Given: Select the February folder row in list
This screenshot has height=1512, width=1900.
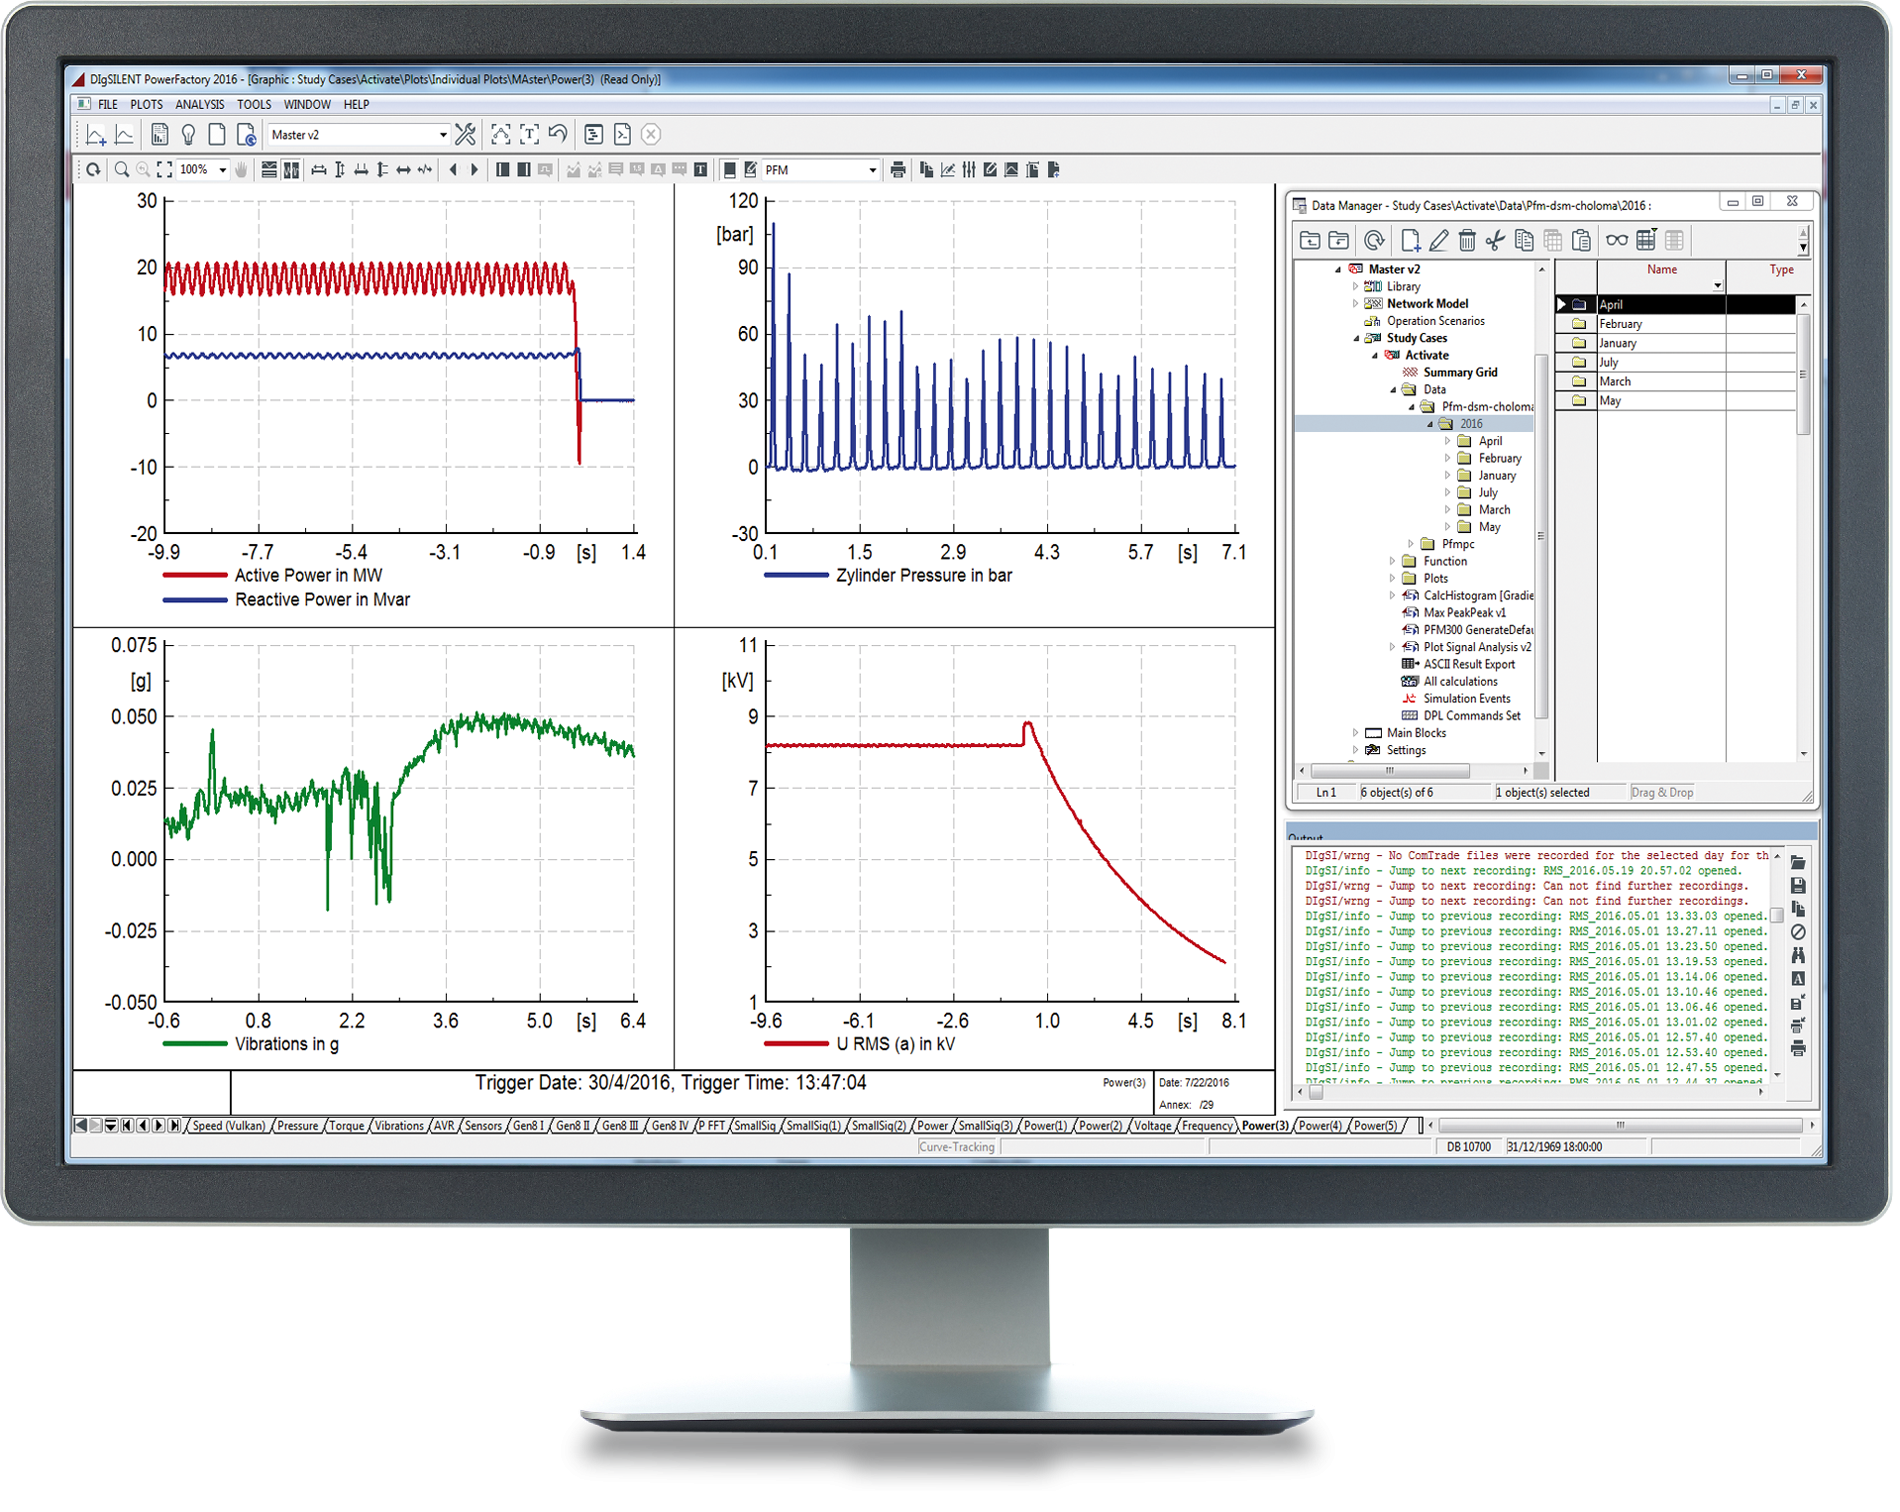Looking at the screenshot, I should click(x=1620, y=324).
